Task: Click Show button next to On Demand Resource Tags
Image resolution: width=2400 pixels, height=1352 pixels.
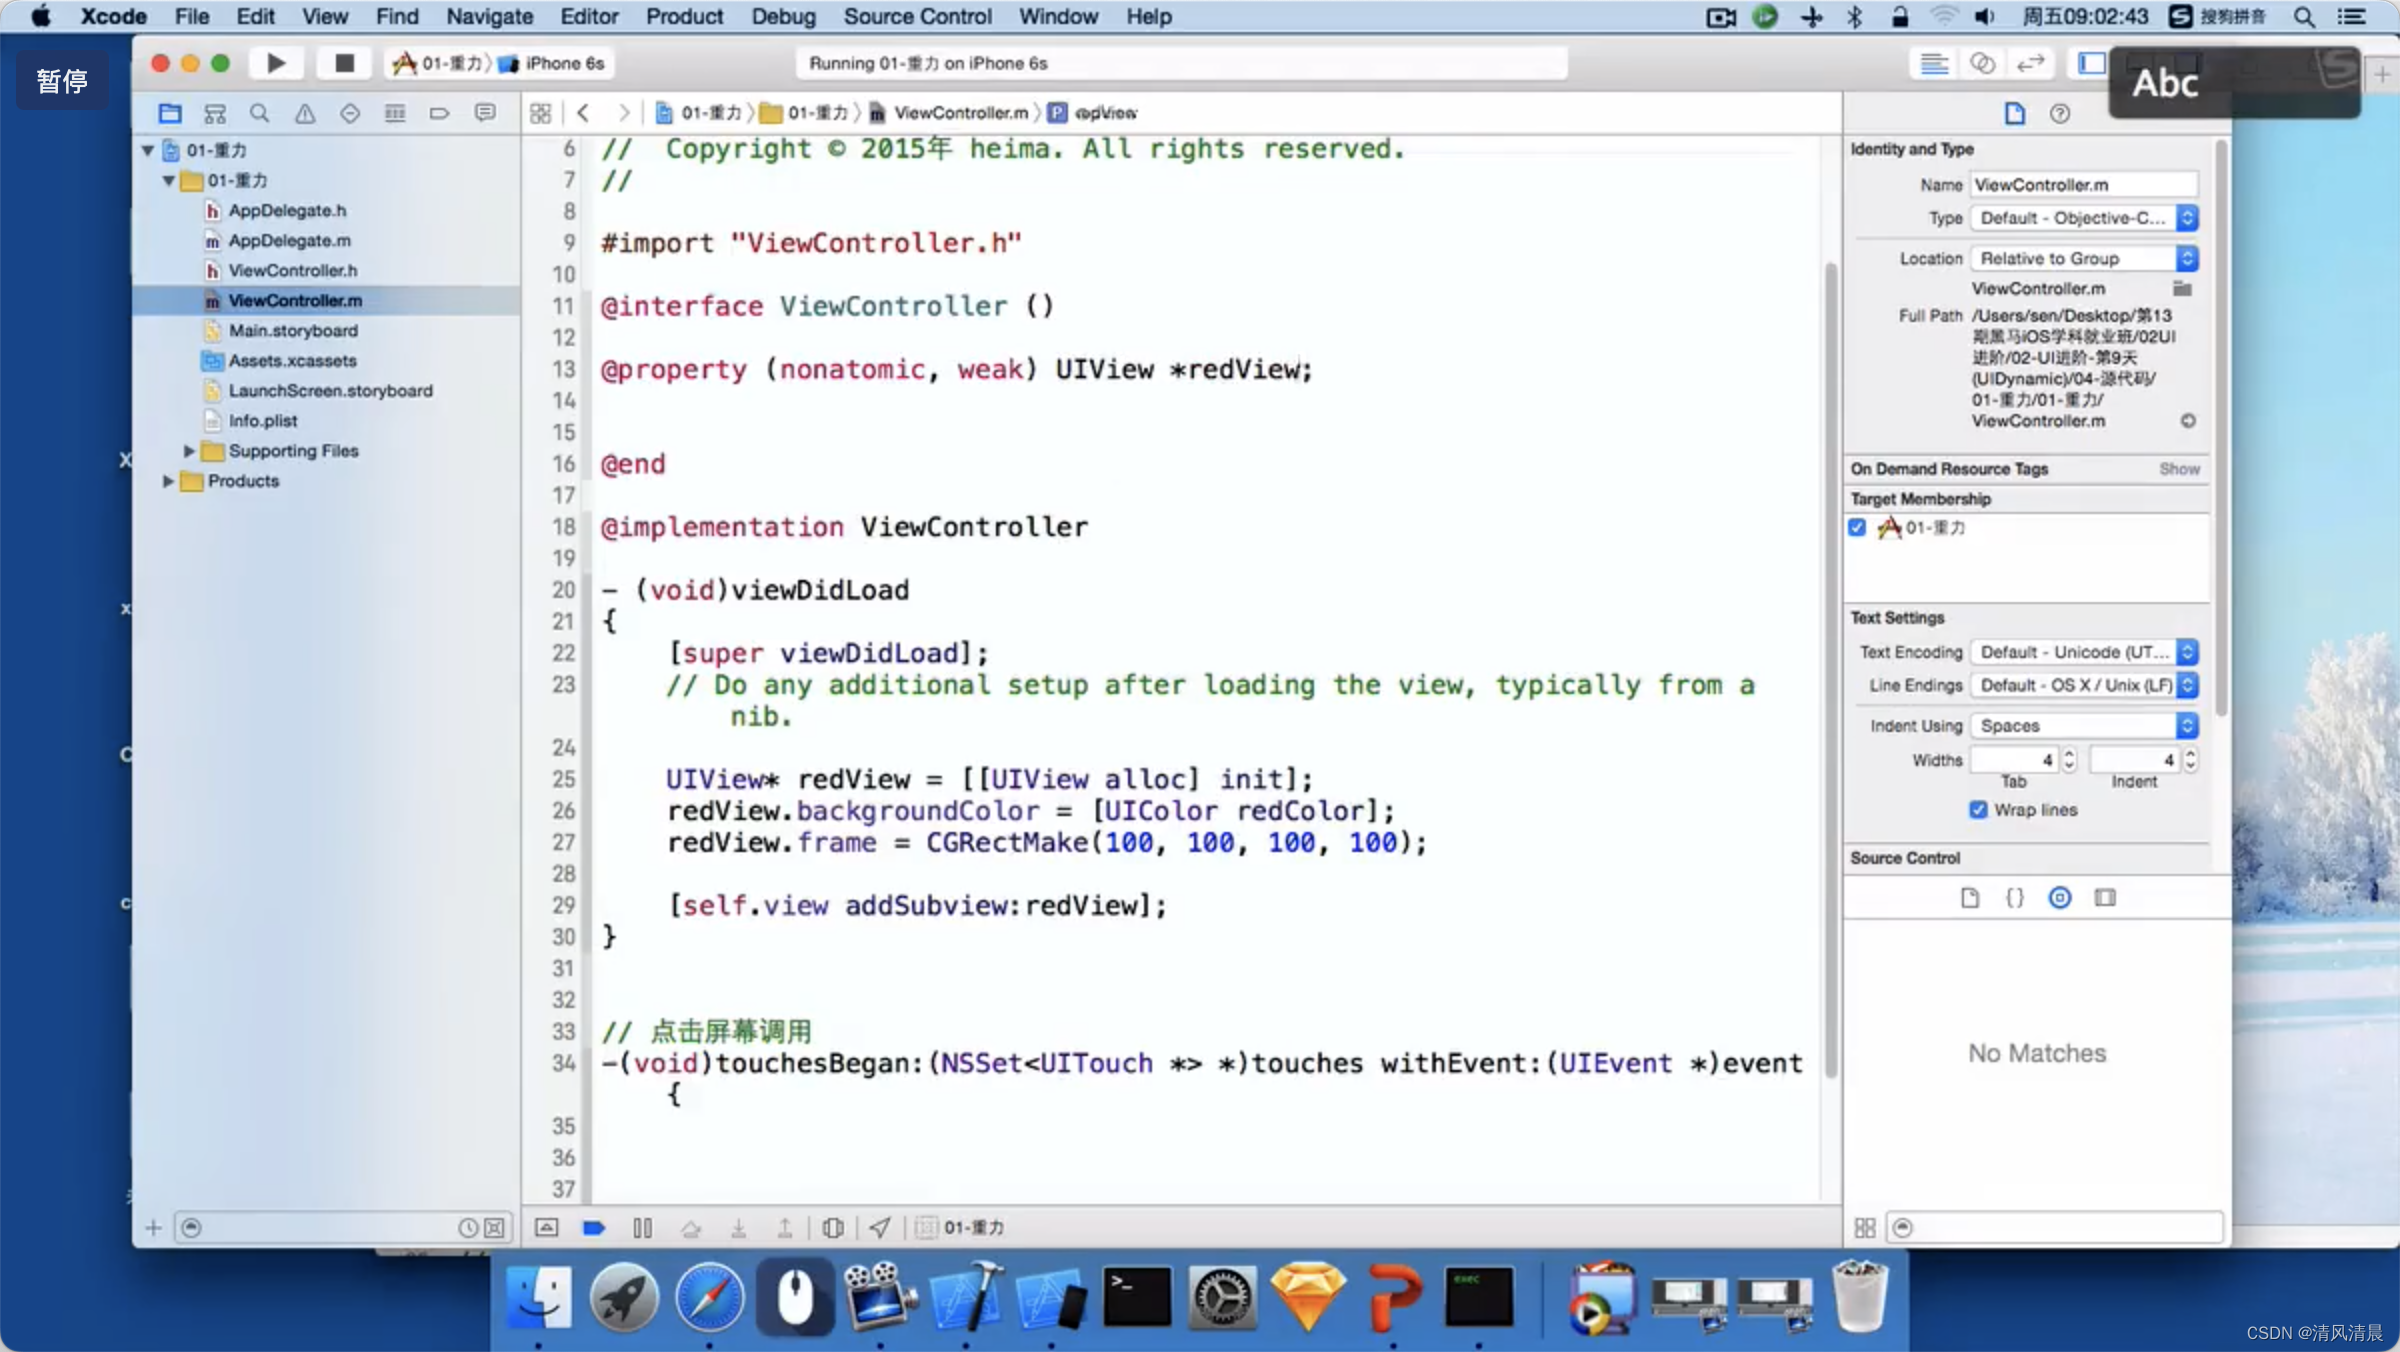Action: pyautogui.click(x=2177, y=468)
